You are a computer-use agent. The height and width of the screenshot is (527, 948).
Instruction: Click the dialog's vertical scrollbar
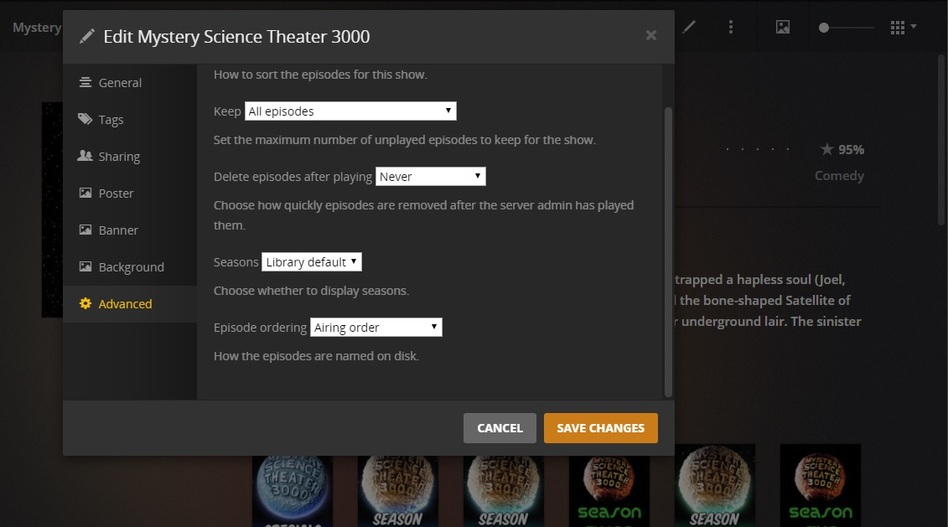(x=668, y=252)
